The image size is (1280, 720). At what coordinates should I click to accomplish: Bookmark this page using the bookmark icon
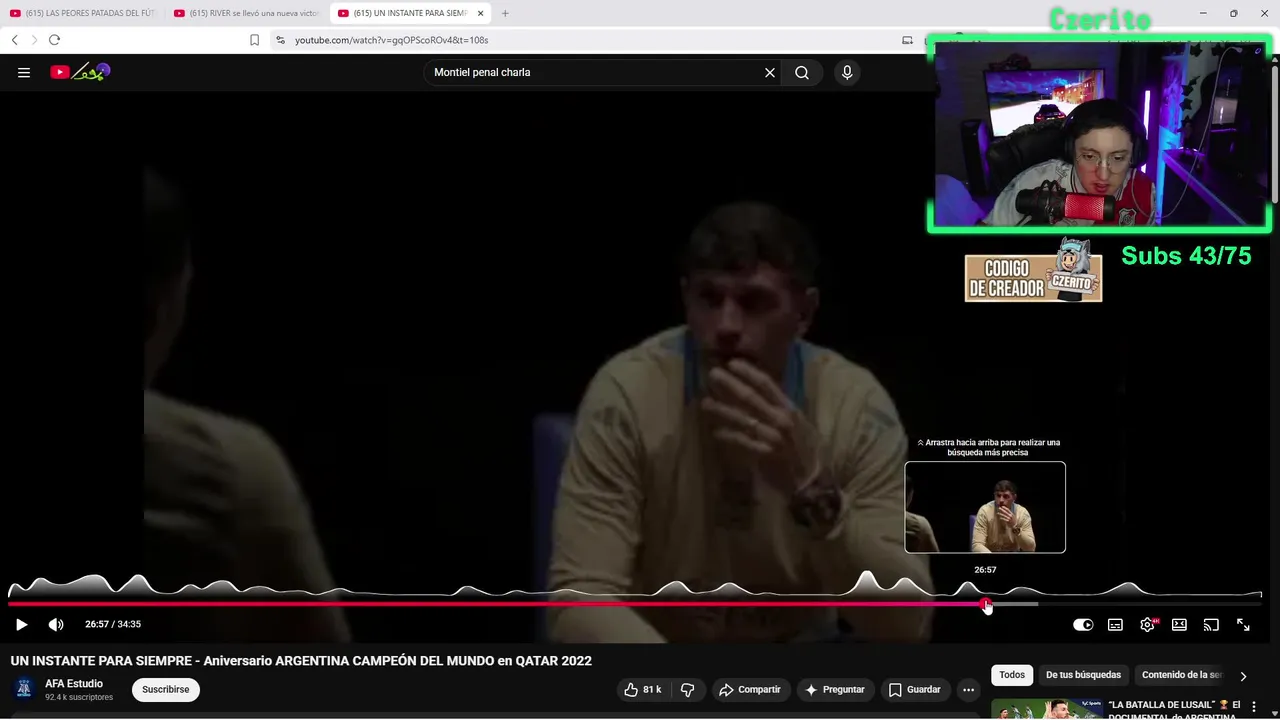(x=254, y=40)
